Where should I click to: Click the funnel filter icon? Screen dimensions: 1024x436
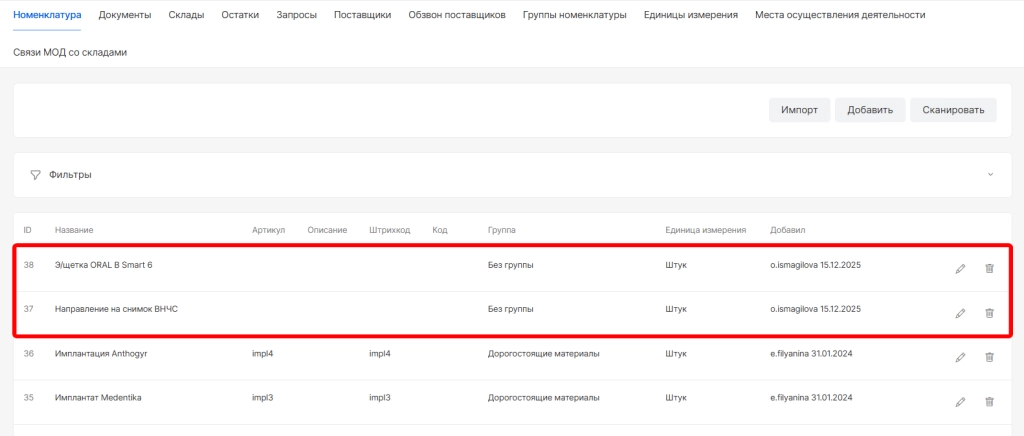tap(36, 174)
